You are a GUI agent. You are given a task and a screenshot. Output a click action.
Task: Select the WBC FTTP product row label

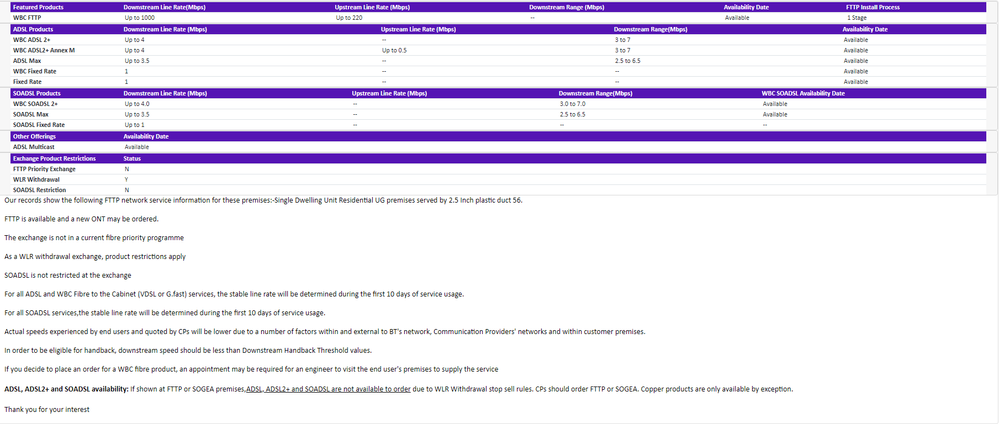[x=27, y=18]
